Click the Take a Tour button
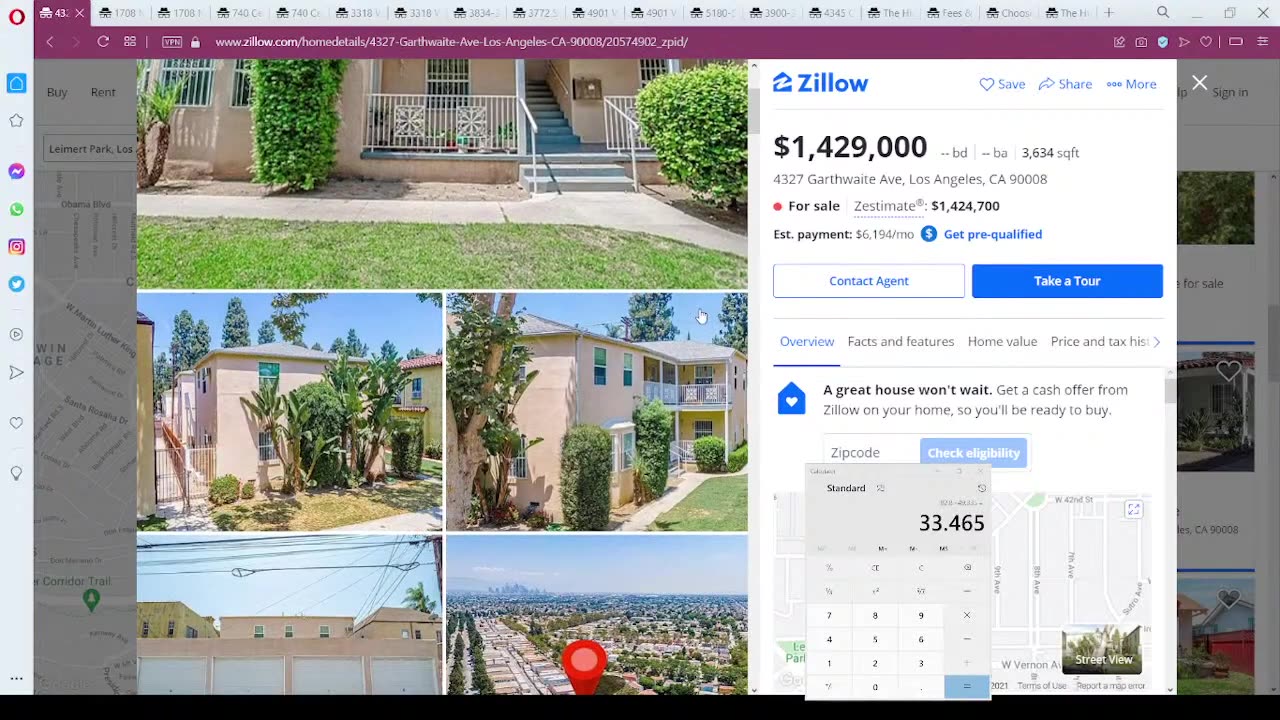Viewport: 1280px width, 720px height. tap(1067, 281)
